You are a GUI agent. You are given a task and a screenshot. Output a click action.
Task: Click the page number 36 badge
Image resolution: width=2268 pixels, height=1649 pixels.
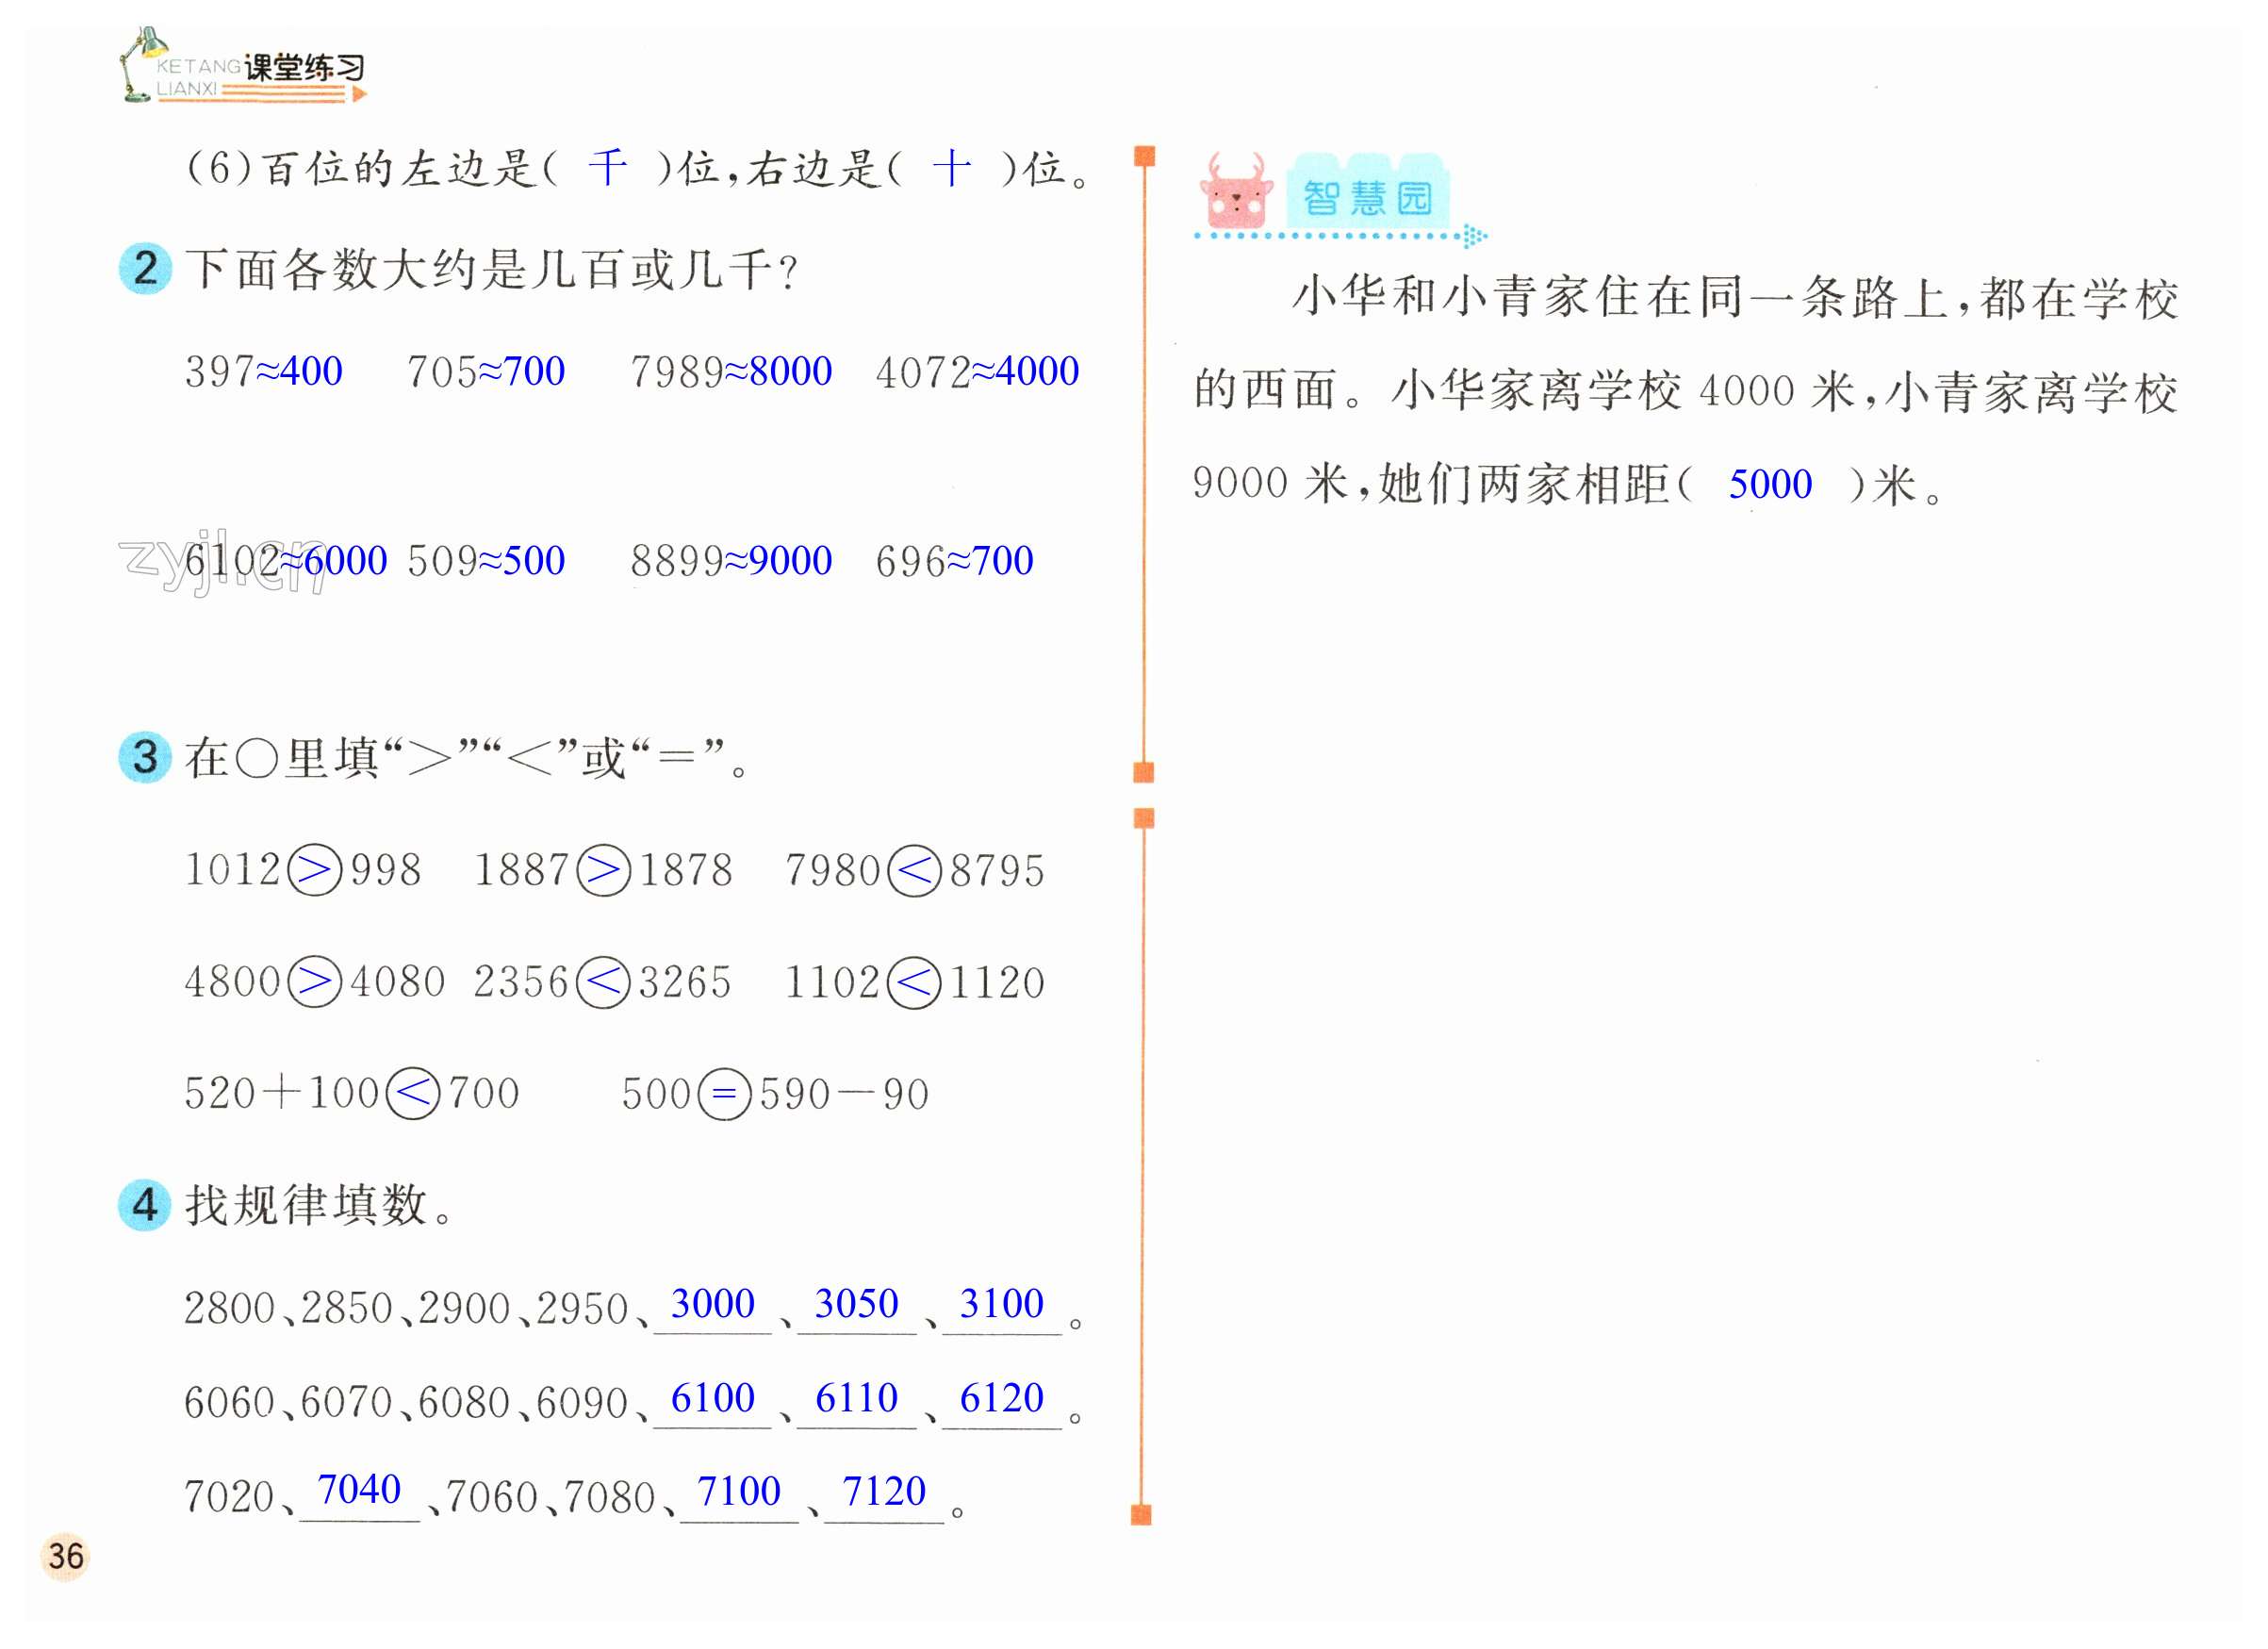pos(66,1557)
